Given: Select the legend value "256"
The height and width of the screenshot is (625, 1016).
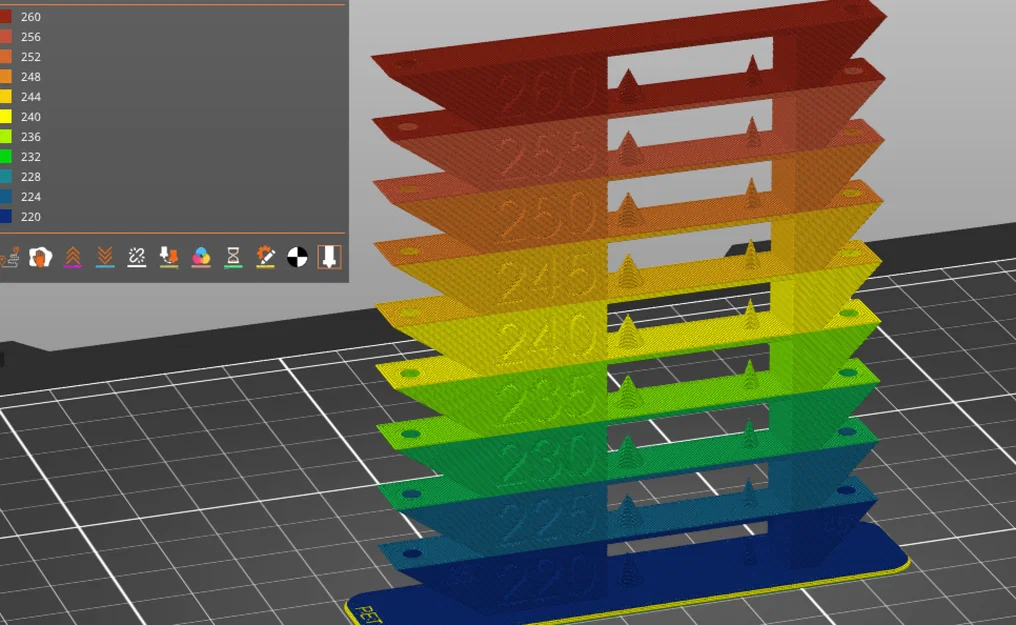Looking at the screenshot, I should pyautogui.click(x=30, y=37).
